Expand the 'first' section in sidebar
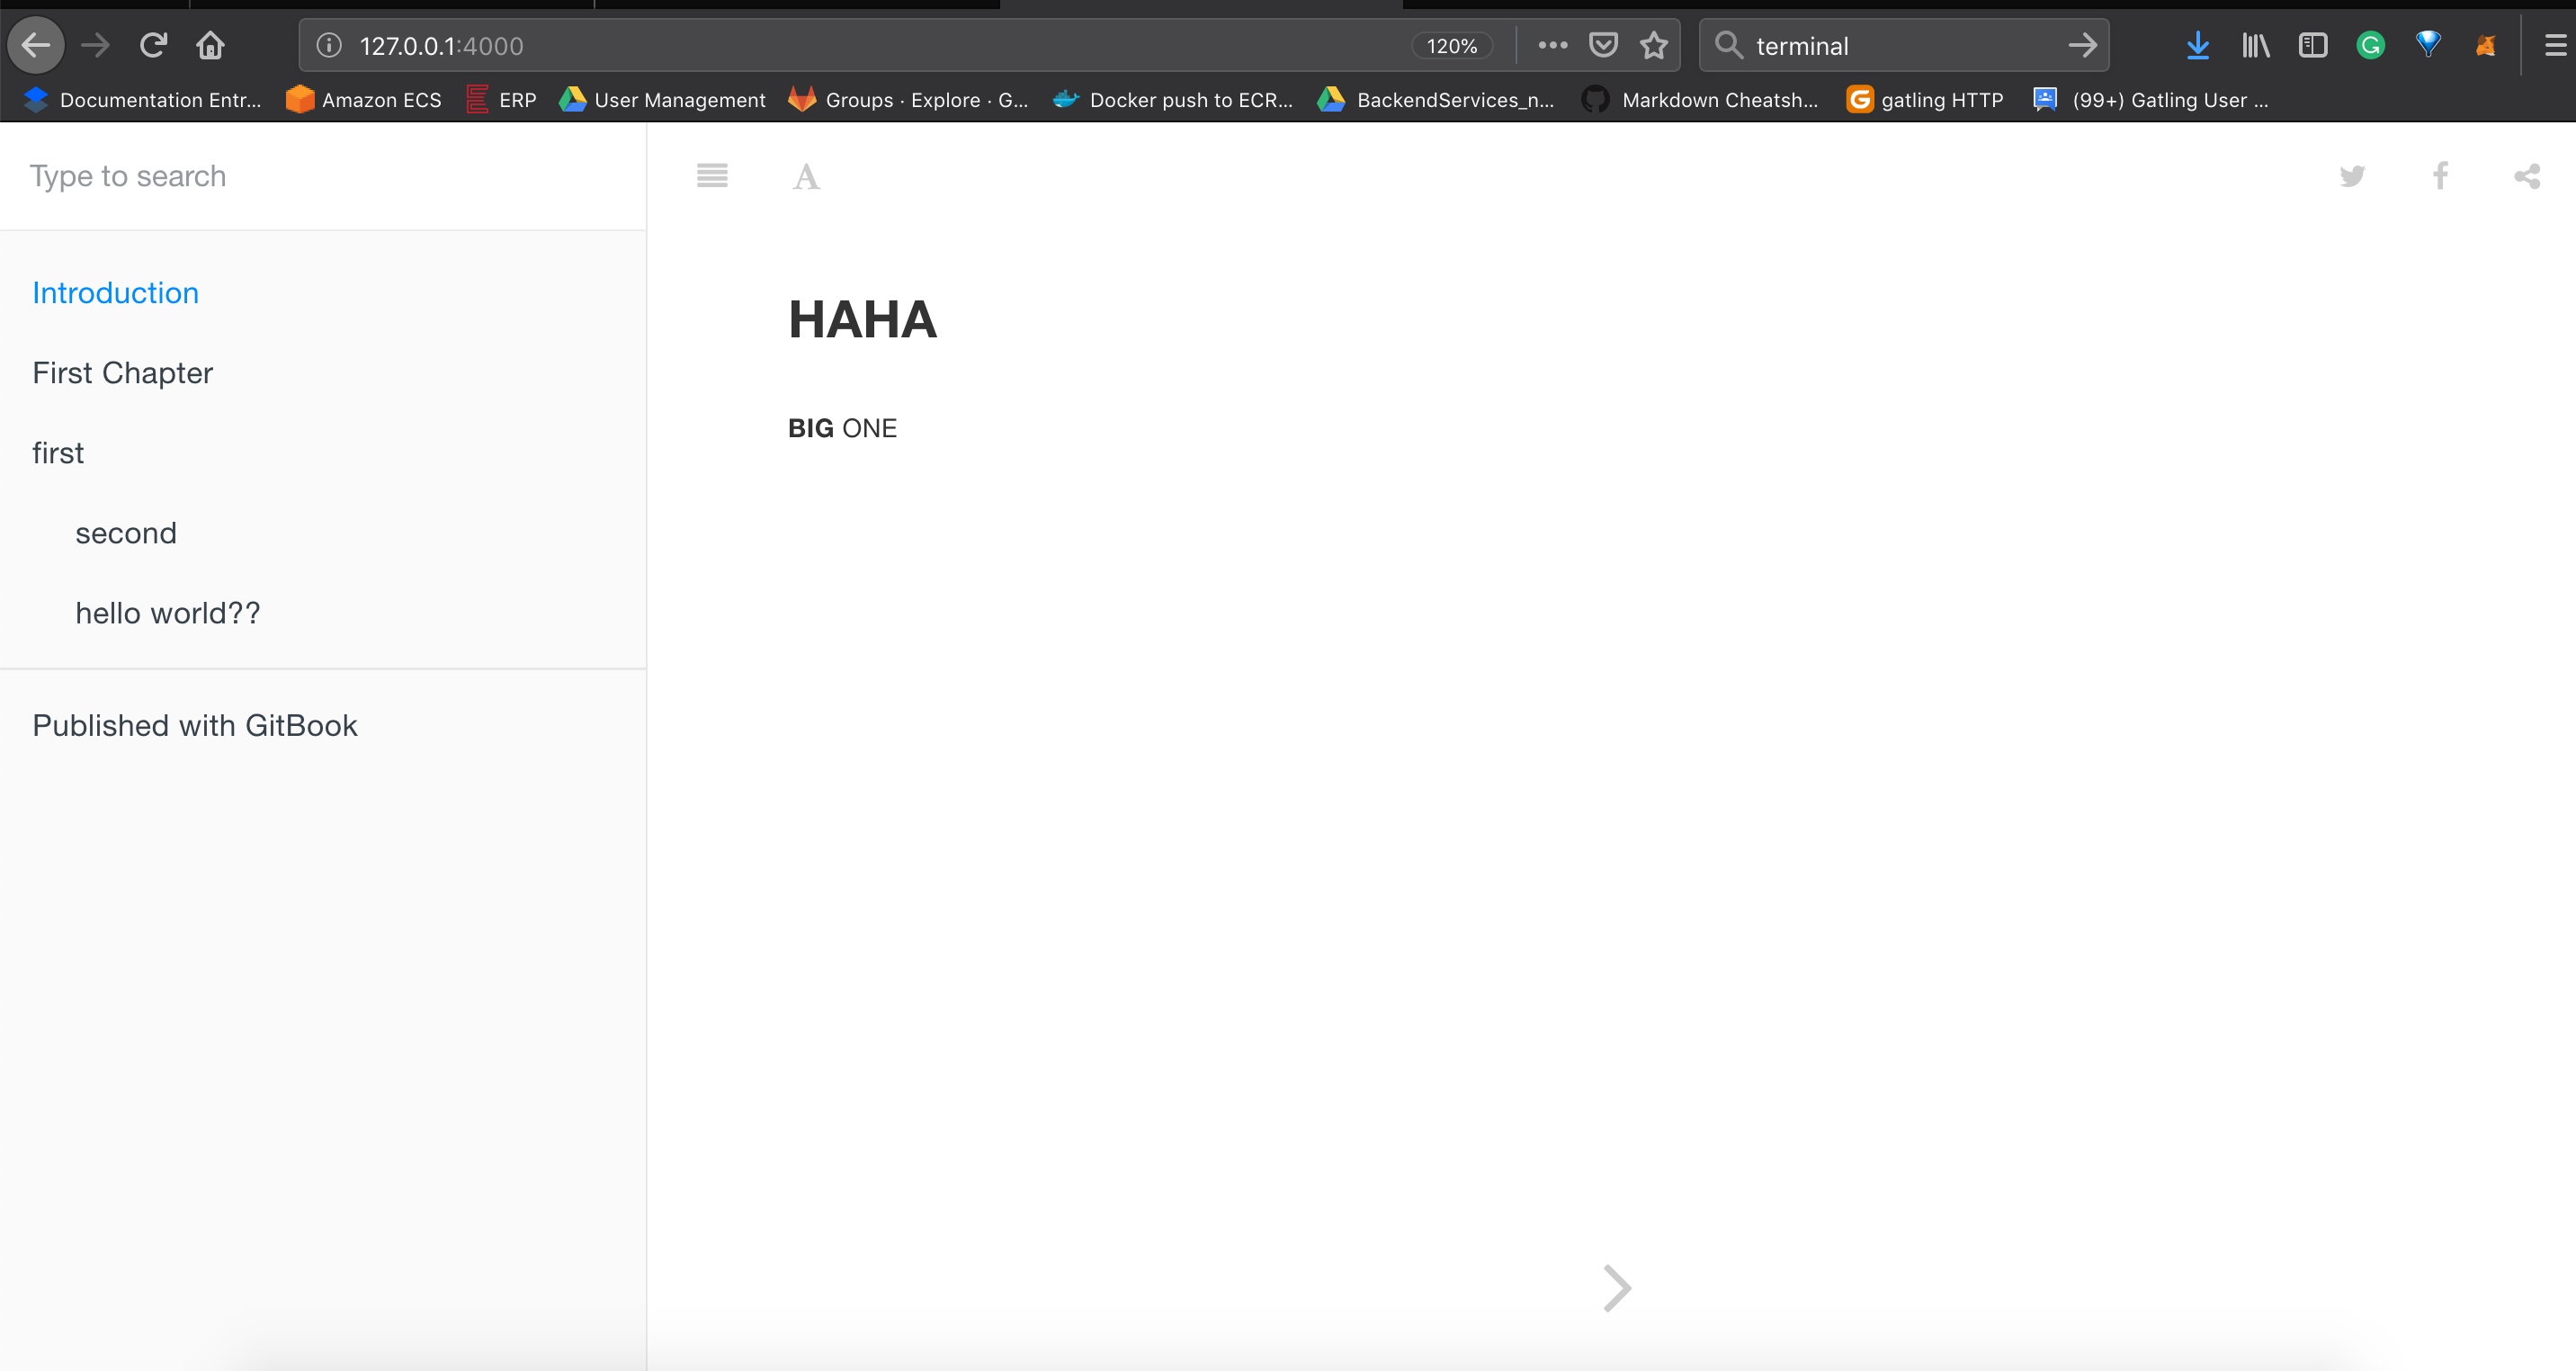The image size is (2576, 1371). pyautogui.click(x=58, y=453)
